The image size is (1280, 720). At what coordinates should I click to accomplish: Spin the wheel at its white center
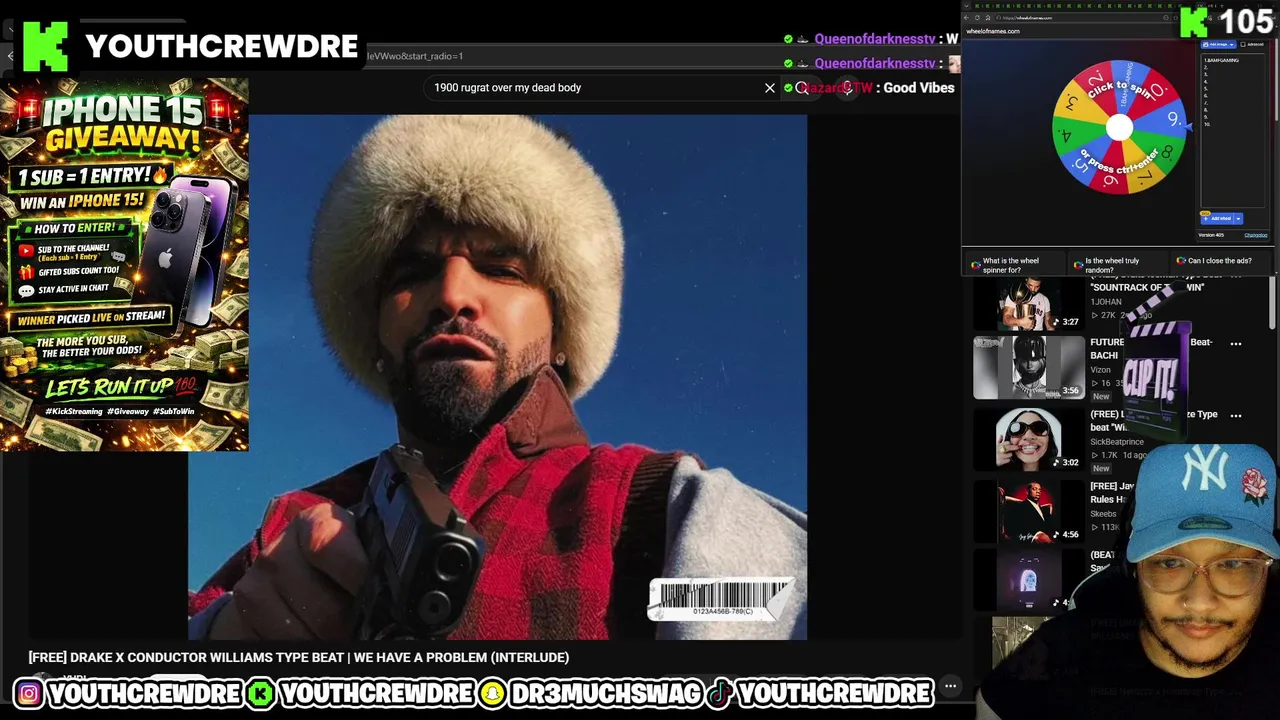[x=1119, y=127]
